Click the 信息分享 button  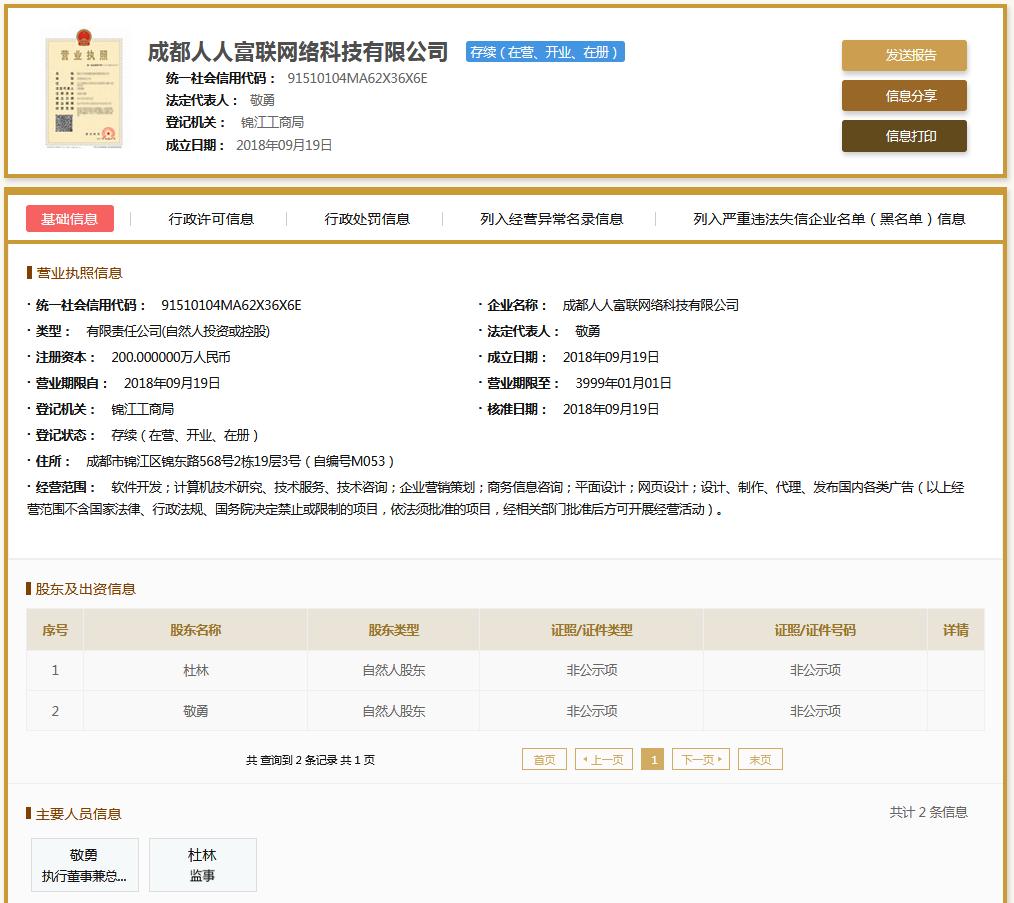(904, 96)
